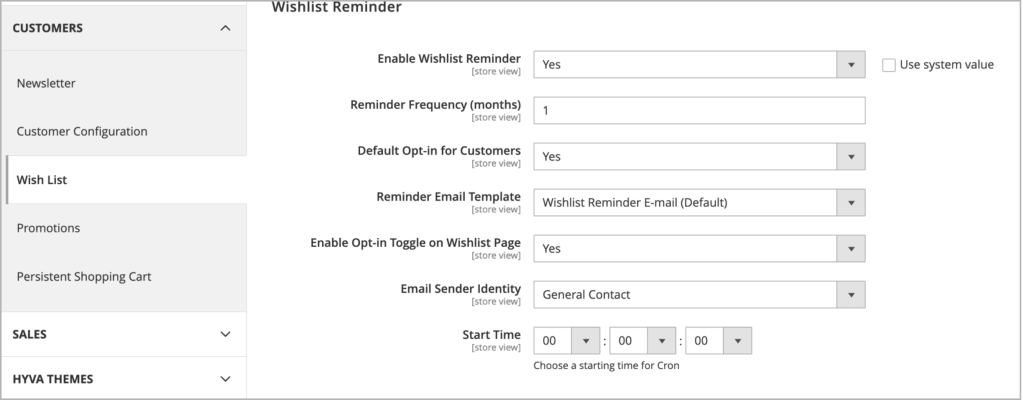Viewport: 1024px width, 400px height.
Task: Open the Start Time seconds dropdown
Action: pos(718,341)
